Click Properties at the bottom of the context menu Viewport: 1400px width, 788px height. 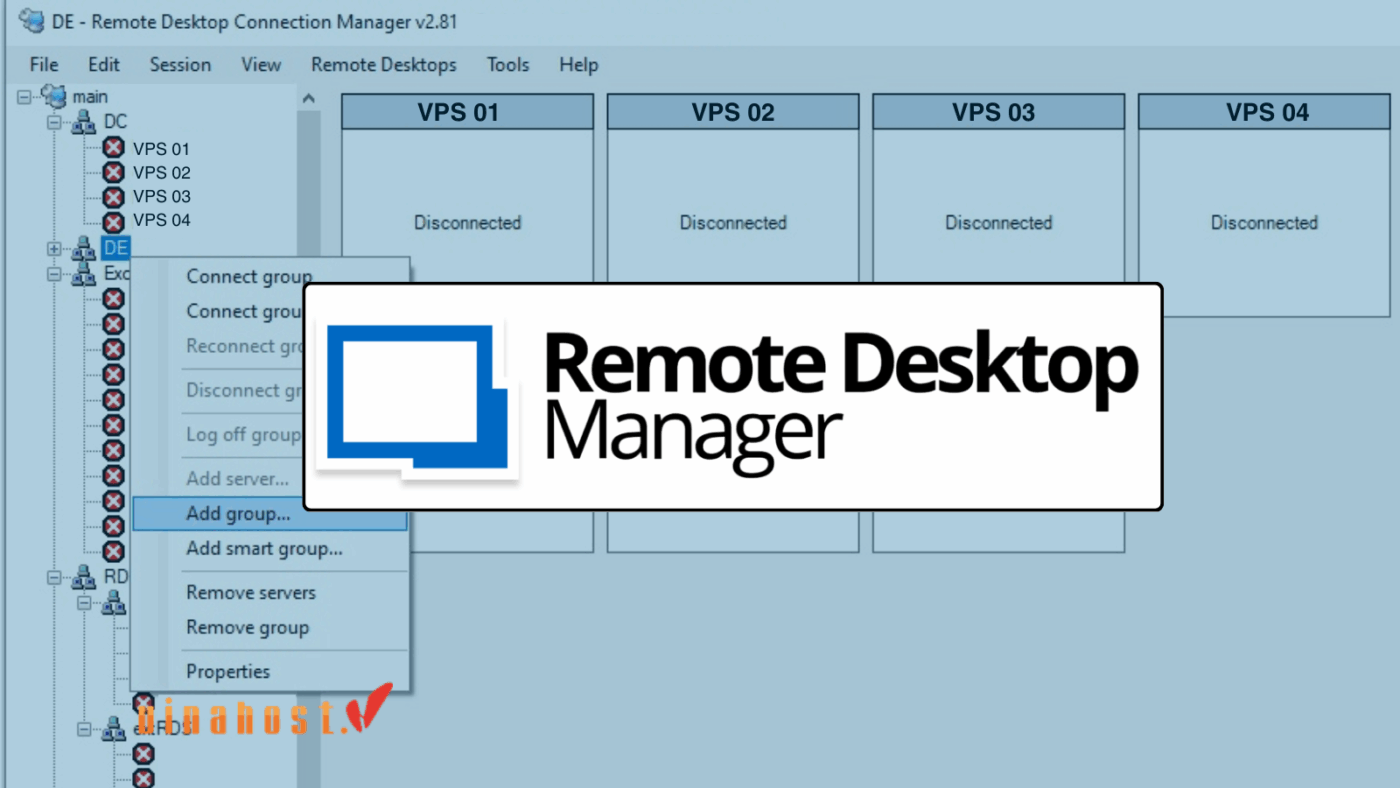click(227, 671)
